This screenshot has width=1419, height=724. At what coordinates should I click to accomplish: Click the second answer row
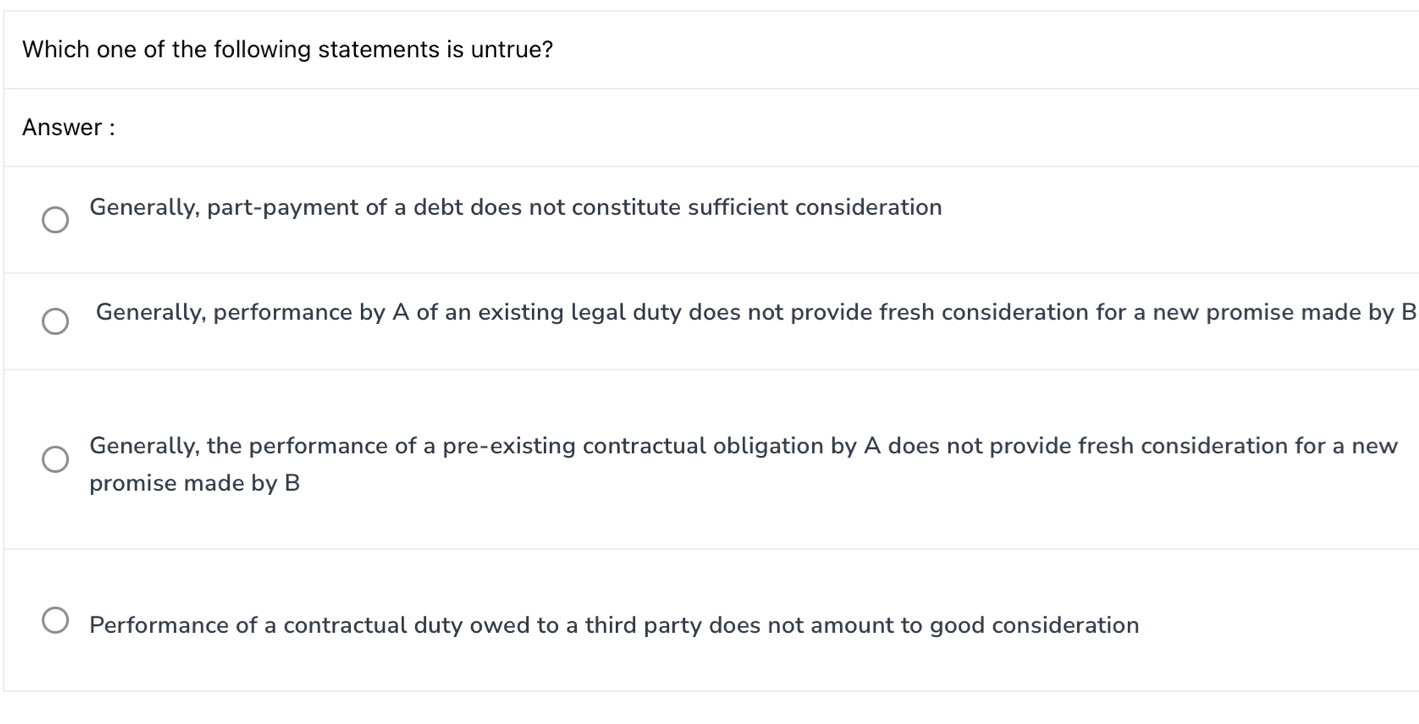pos(700,321)
